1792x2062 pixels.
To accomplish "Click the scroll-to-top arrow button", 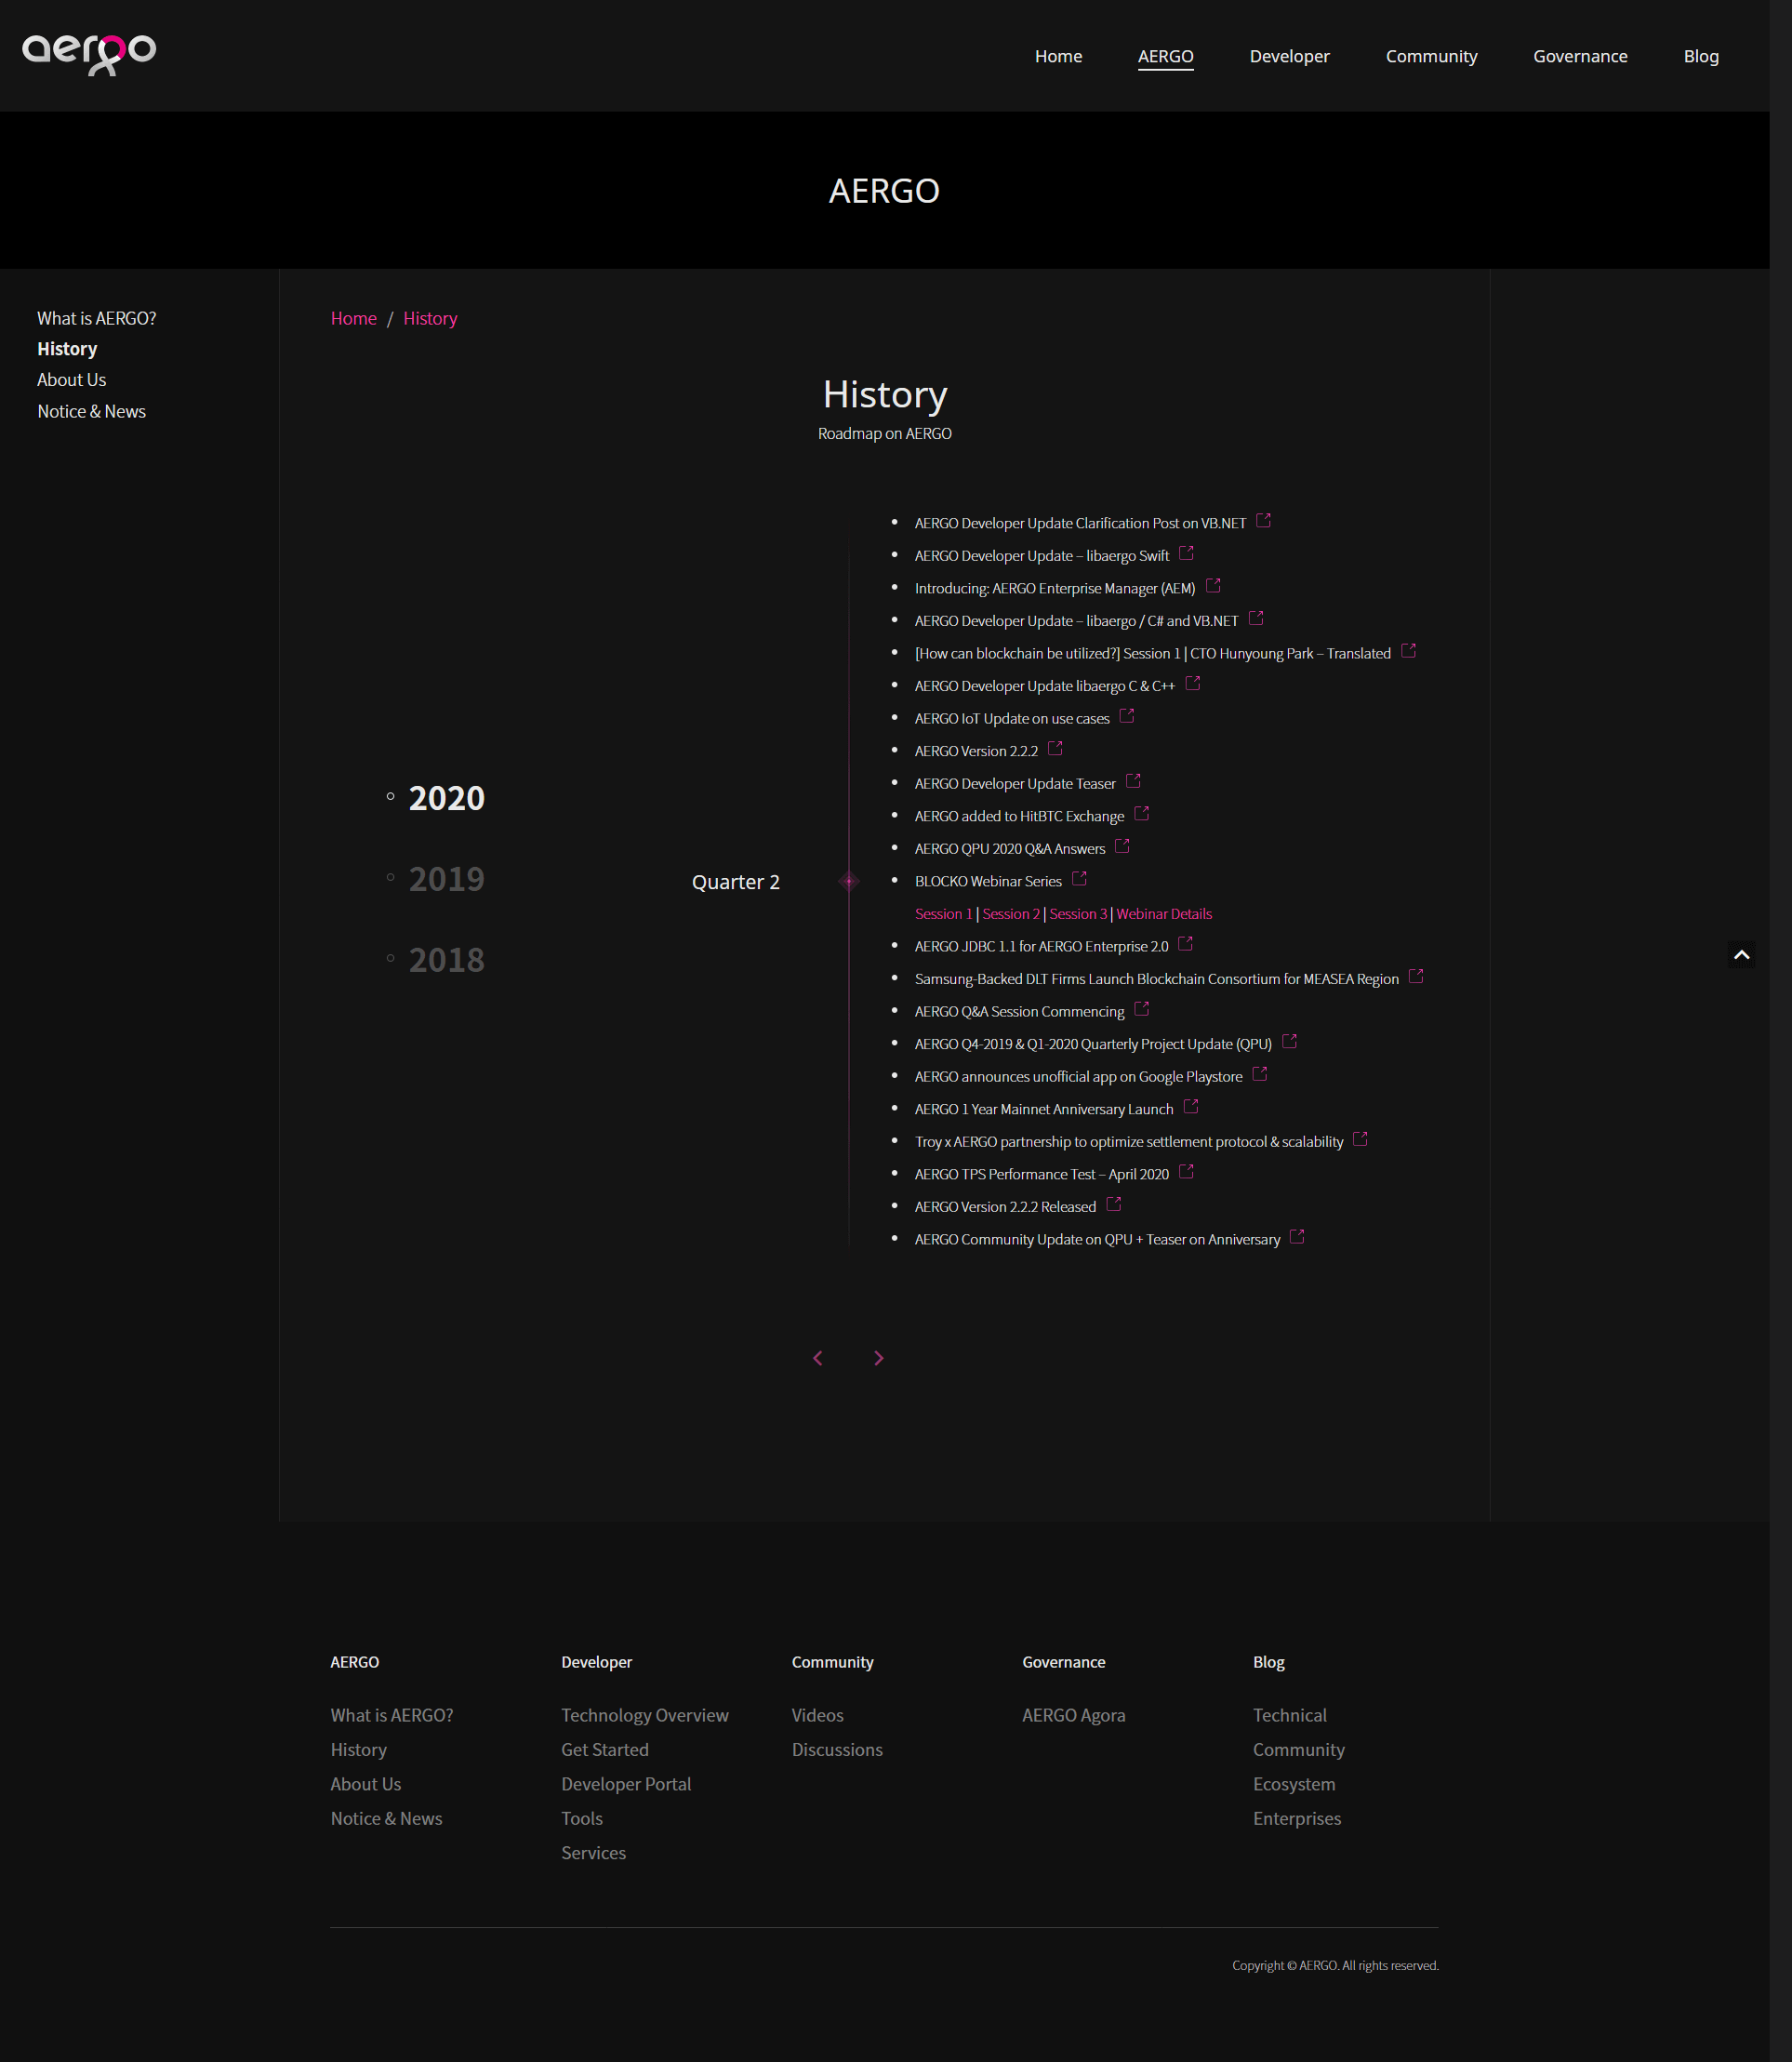I will (1741, 955).
